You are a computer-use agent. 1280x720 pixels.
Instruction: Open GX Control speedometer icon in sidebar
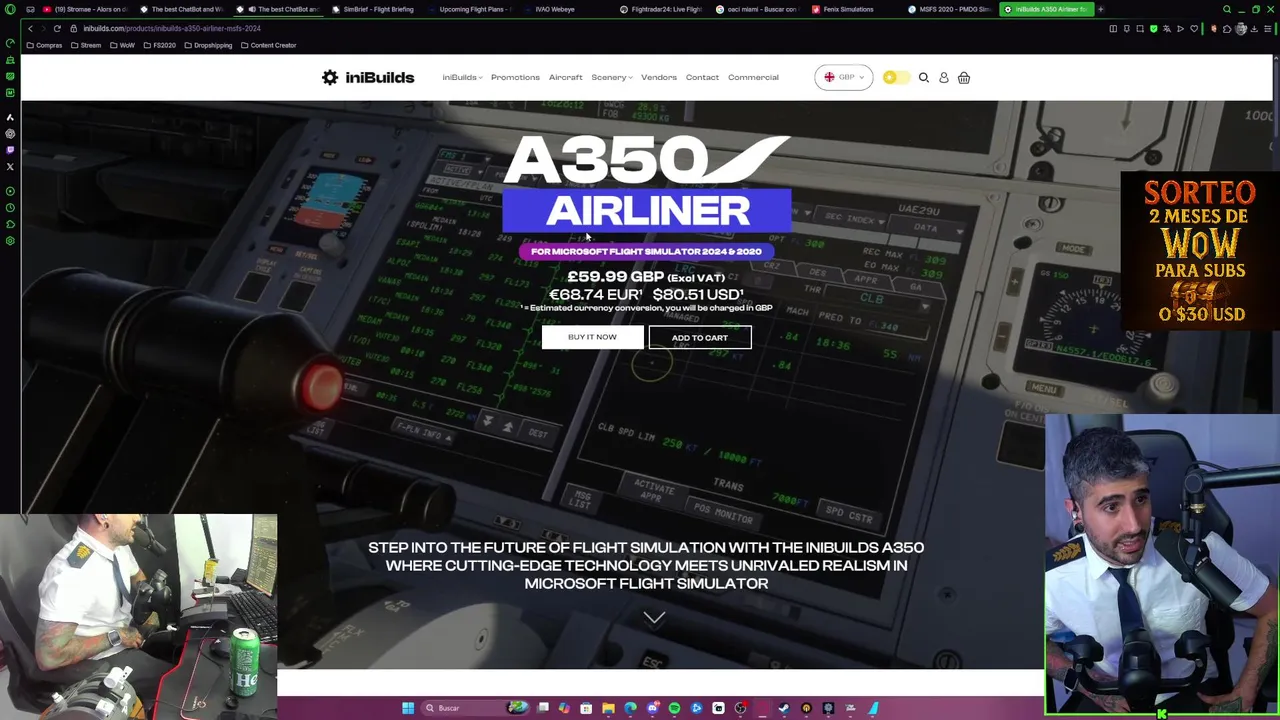10,43
